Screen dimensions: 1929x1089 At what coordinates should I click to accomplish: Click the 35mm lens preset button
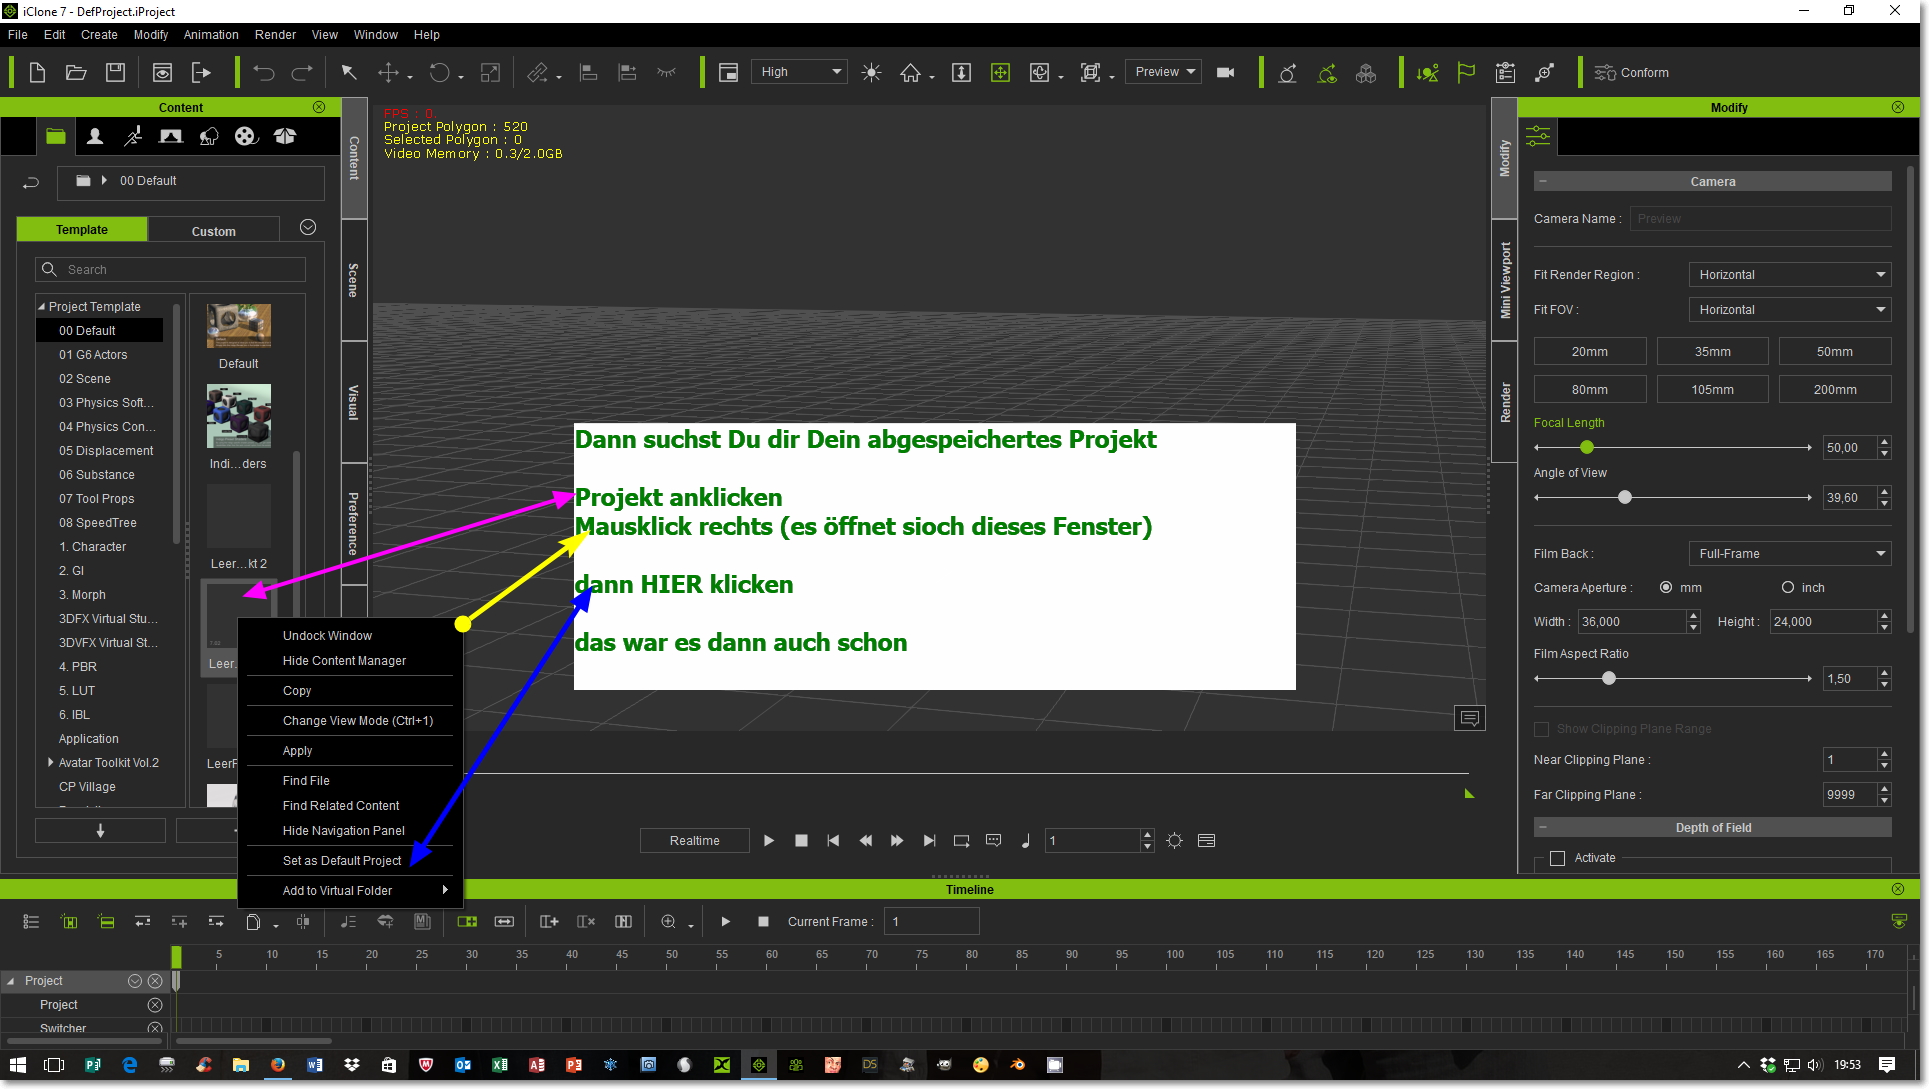coord(1712,352)
